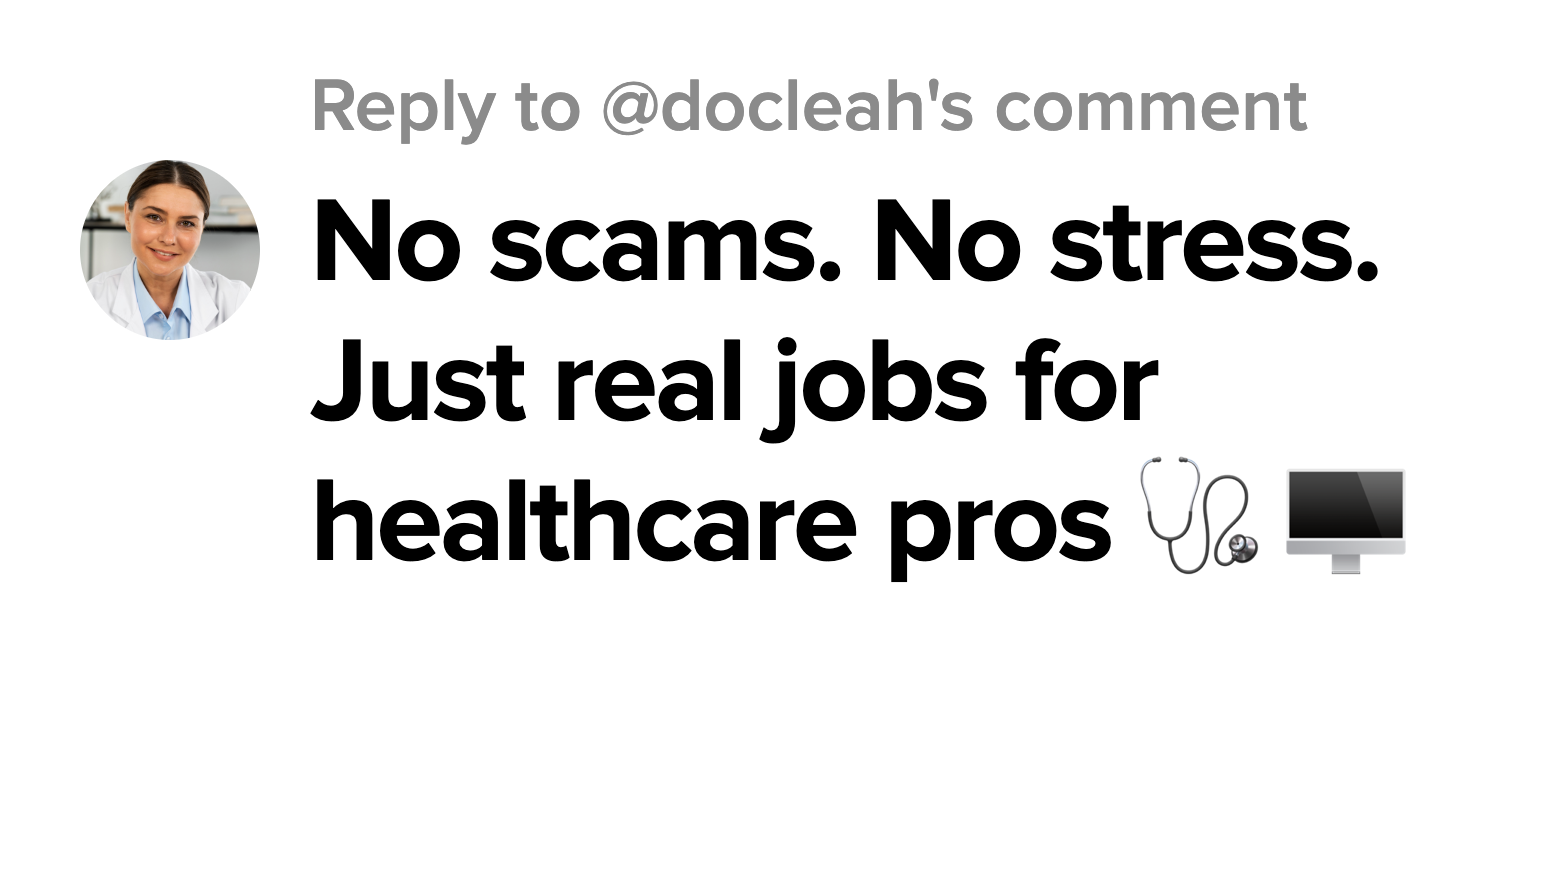Click the word "healthcare"
Image resolution: width=1550 pixels, height=880 pixels.
tap(585, 520)
